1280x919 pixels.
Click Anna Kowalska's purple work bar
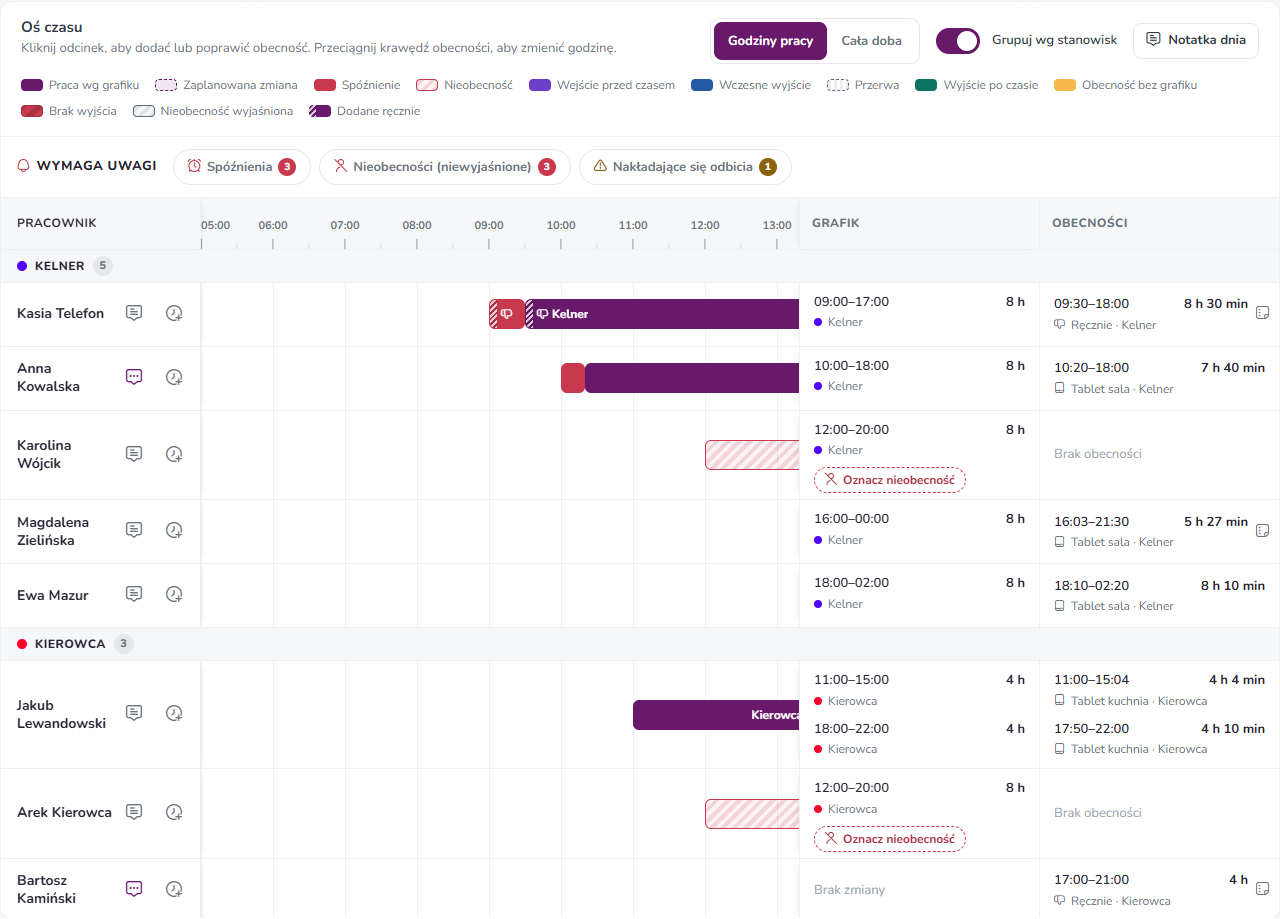click(692, 378)
